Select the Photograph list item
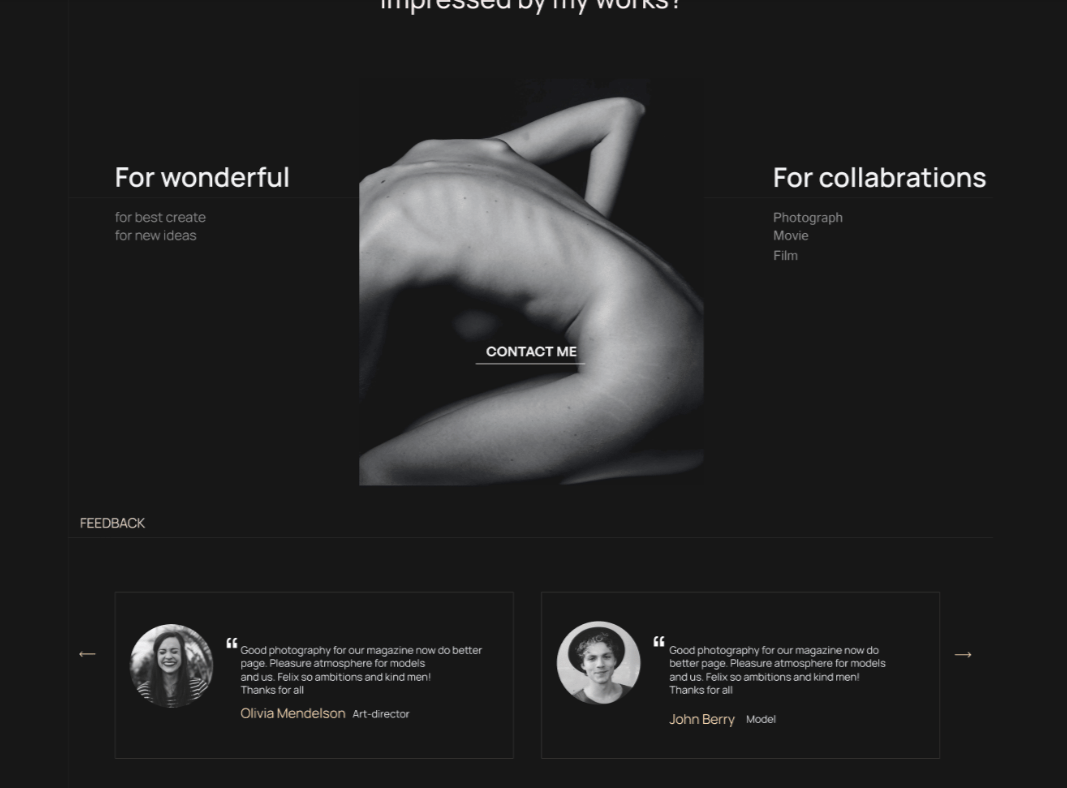This screenshot has height=788, width=1067. 808,218
